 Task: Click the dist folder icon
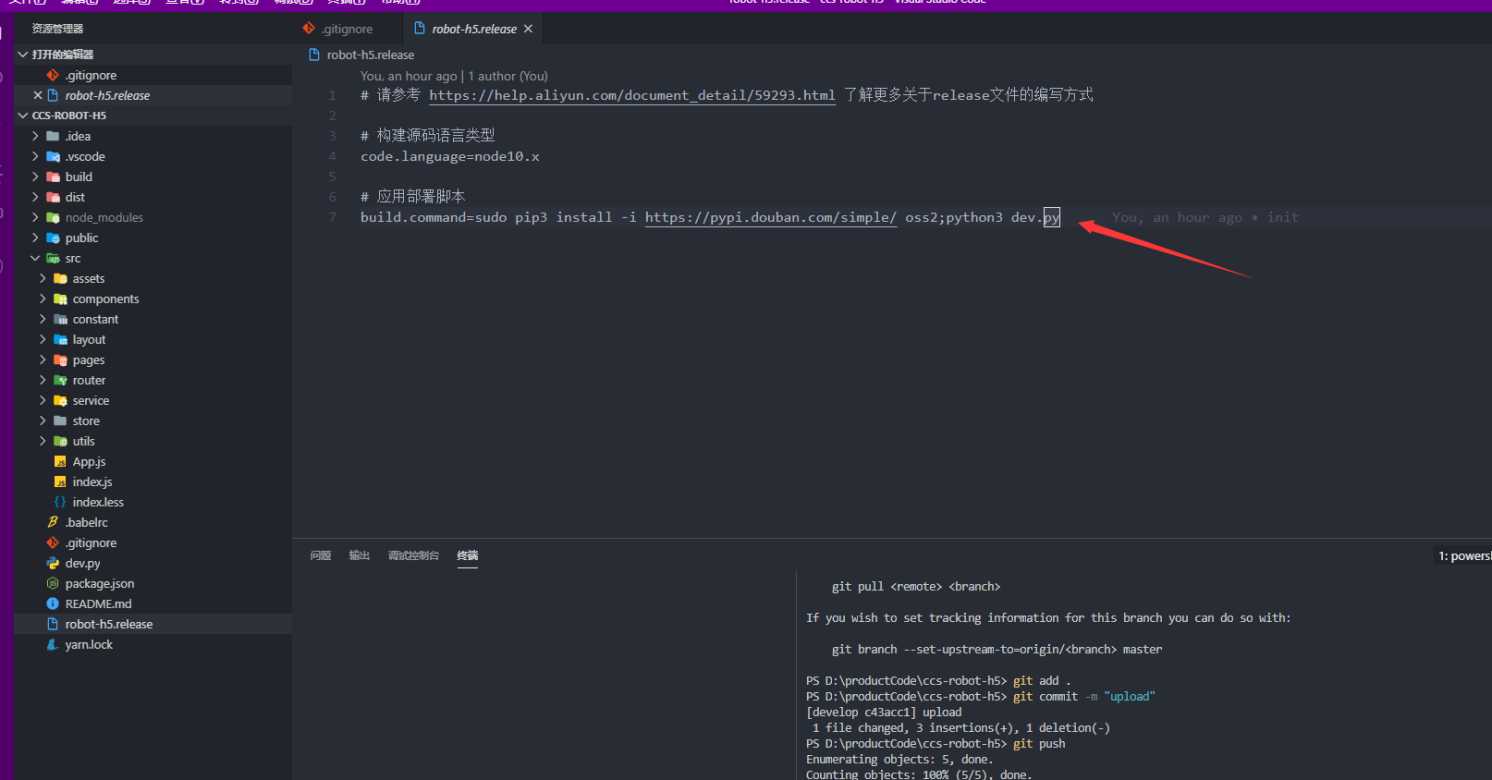[53, 197]
